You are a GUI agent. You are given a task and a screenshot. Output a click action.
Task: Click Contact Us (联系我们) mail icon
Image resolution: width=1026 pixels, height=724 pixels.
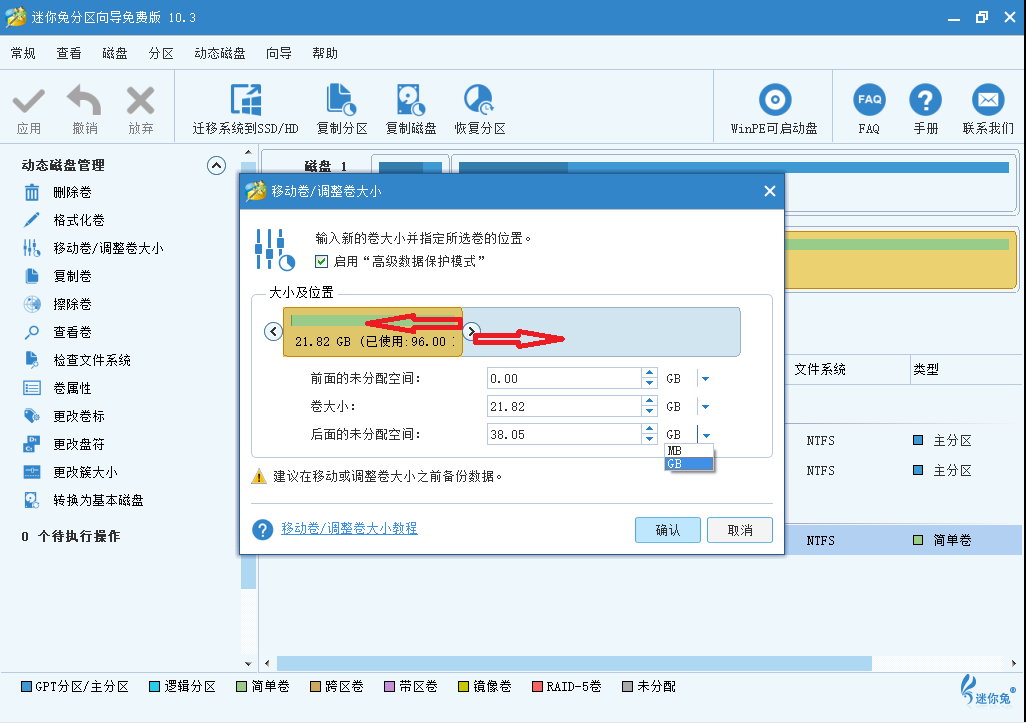(988, 109)
